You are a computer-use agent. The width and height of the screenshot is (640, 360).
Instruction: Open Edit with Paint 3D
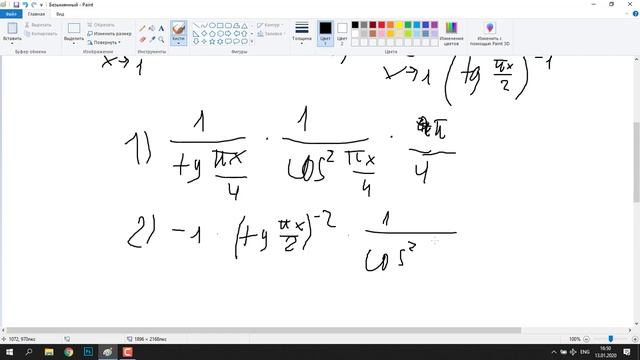(x=489, y=33)
